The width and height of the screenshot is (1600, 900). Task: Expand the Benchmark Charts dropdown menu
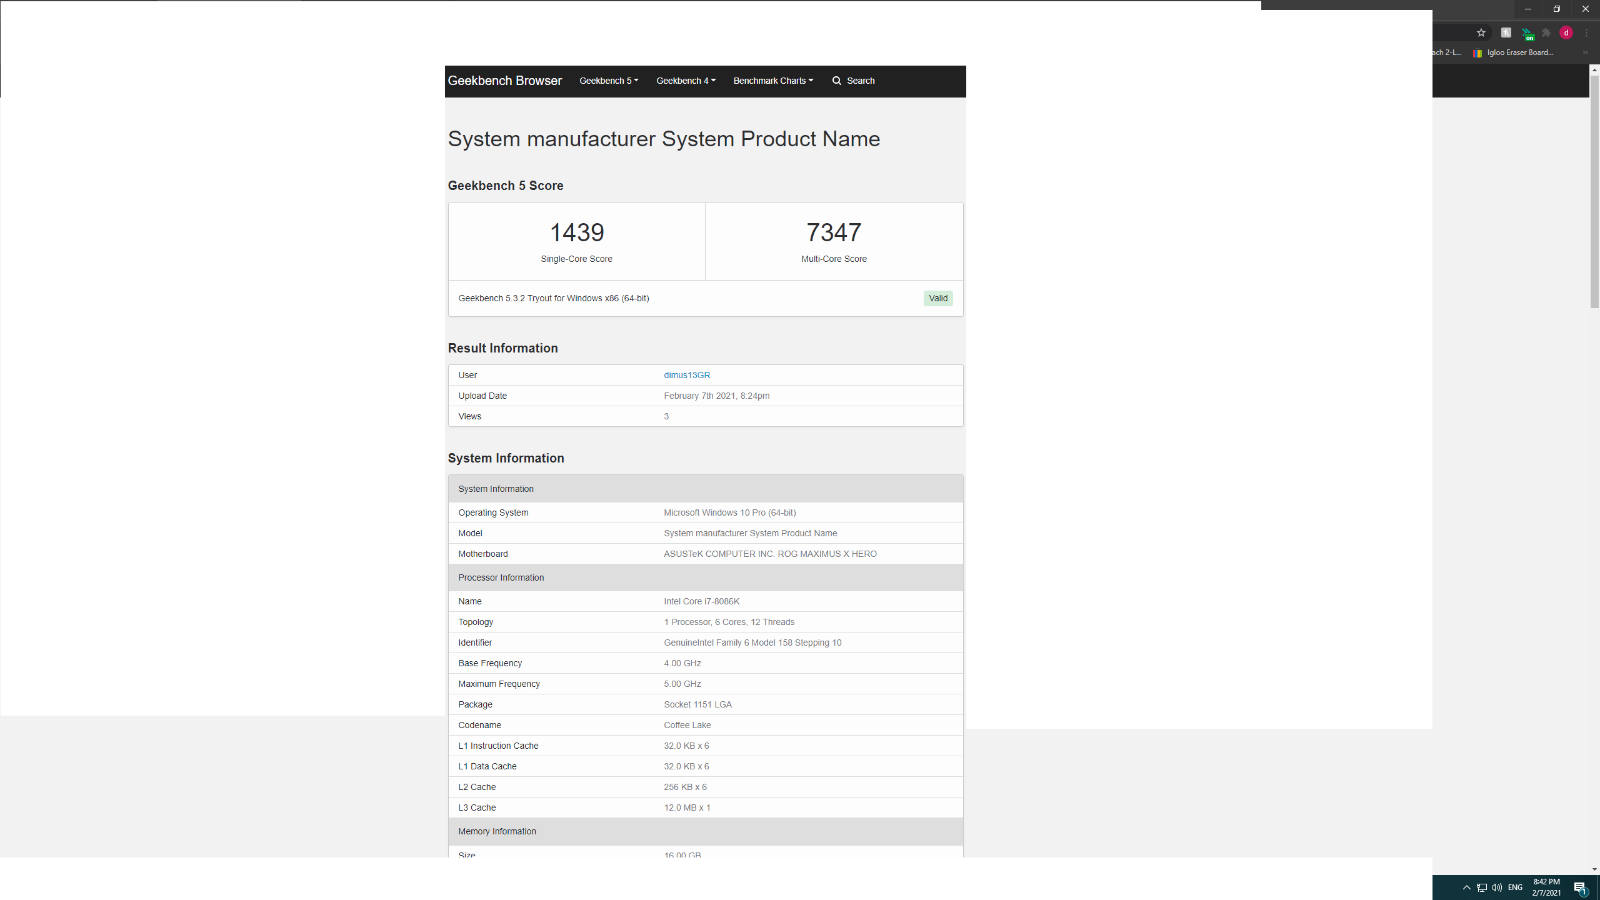pyautogui.click(x=773, y=81)
